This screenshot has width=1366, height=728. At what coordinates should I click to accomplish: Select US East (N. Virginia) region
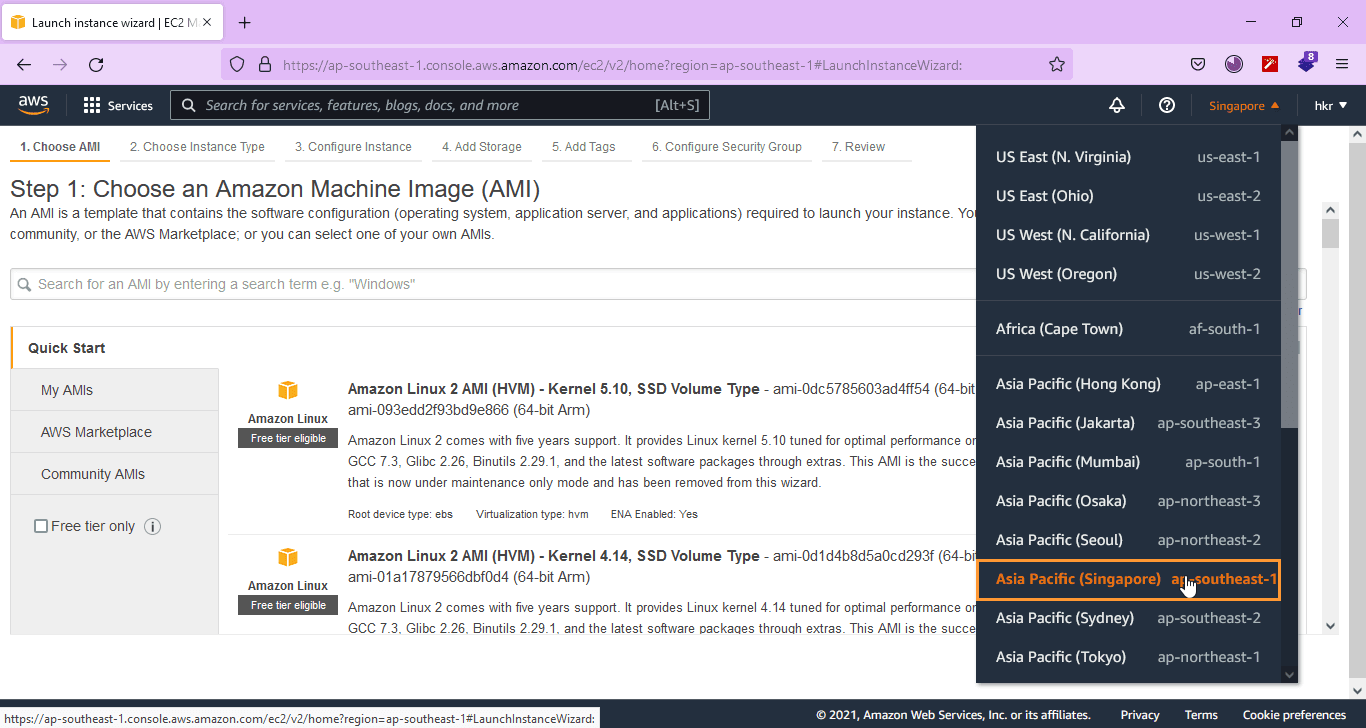click(1128, 157)
